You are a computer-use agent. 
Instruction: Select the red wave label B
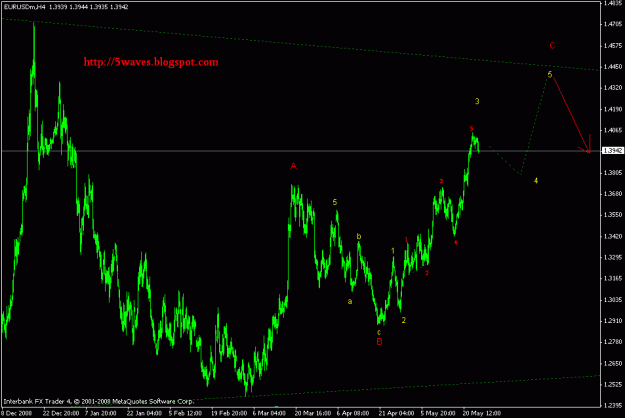pos(379,341)
